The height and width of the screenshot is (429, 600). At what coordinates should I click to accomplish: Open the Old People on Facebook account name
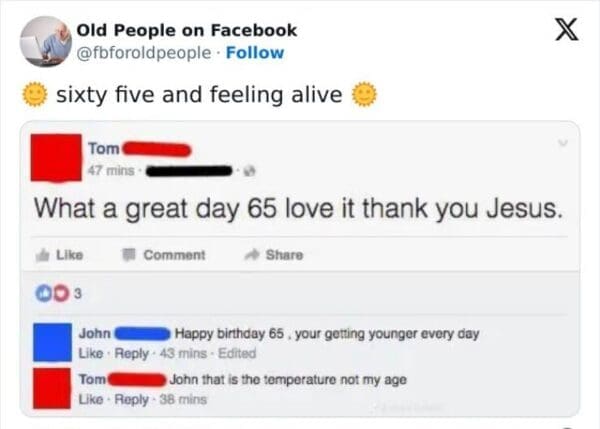click(186, 30)
